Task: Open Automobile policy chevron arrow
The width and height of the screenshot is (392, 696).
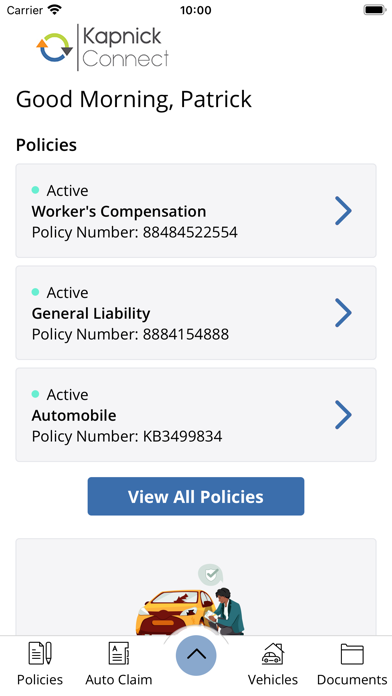Action: pos(343,415)
